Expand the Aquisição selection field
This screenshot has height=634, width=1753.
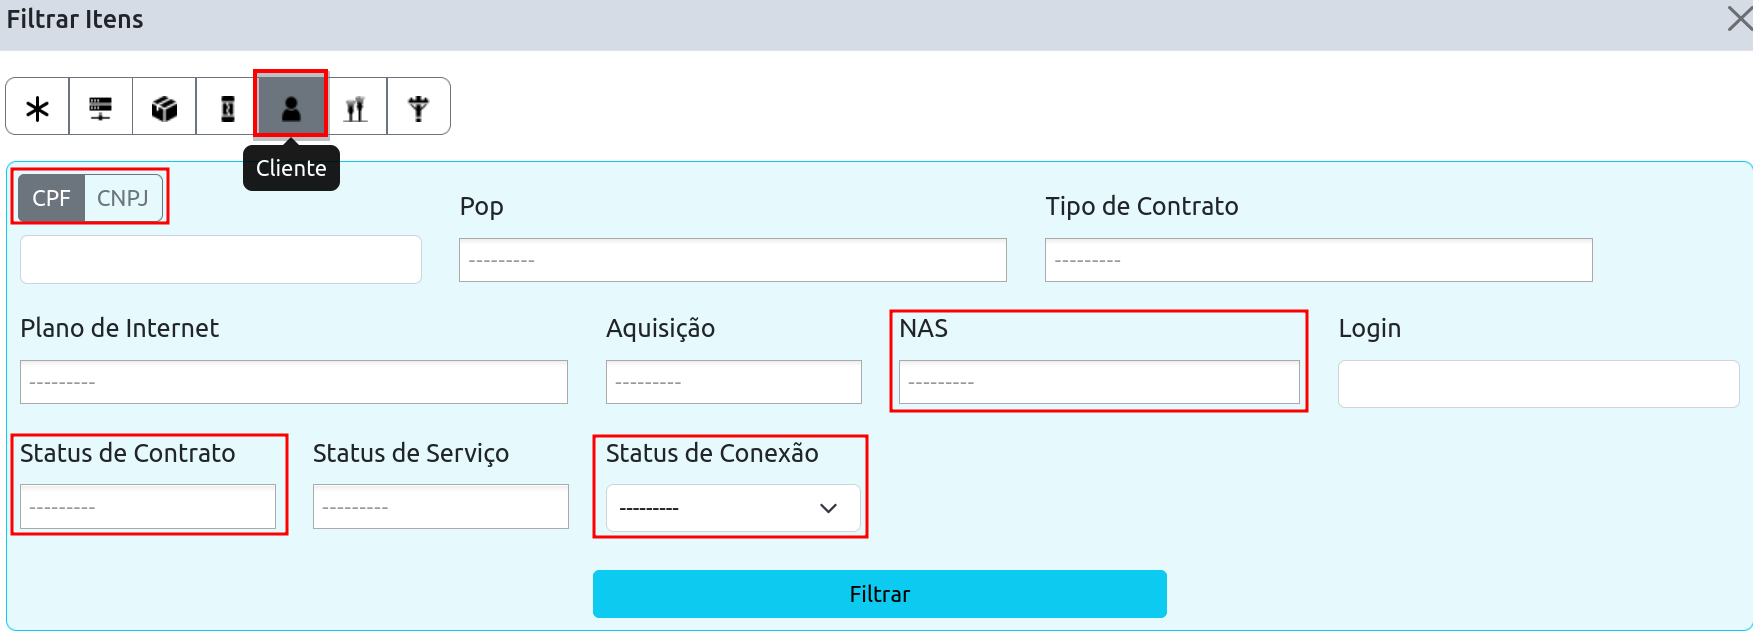tap(733, 382)
